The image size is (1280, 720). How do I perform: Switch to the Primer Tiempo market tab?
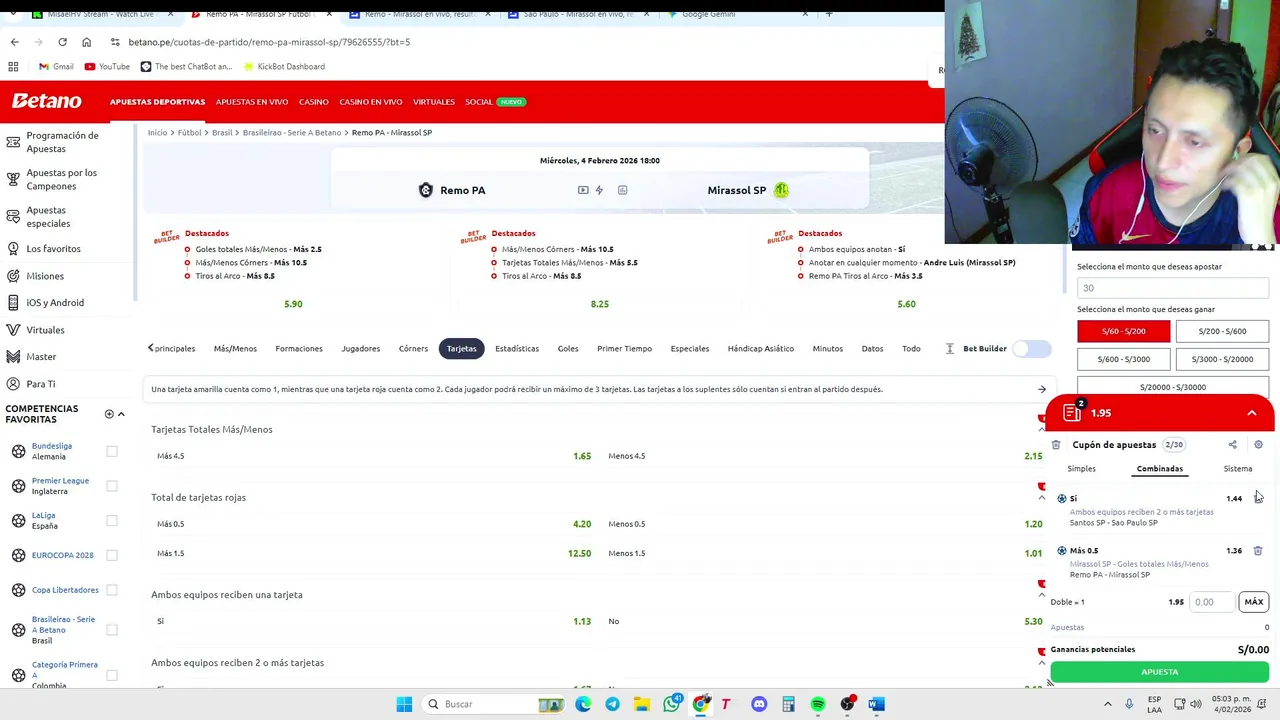(624, 348)
